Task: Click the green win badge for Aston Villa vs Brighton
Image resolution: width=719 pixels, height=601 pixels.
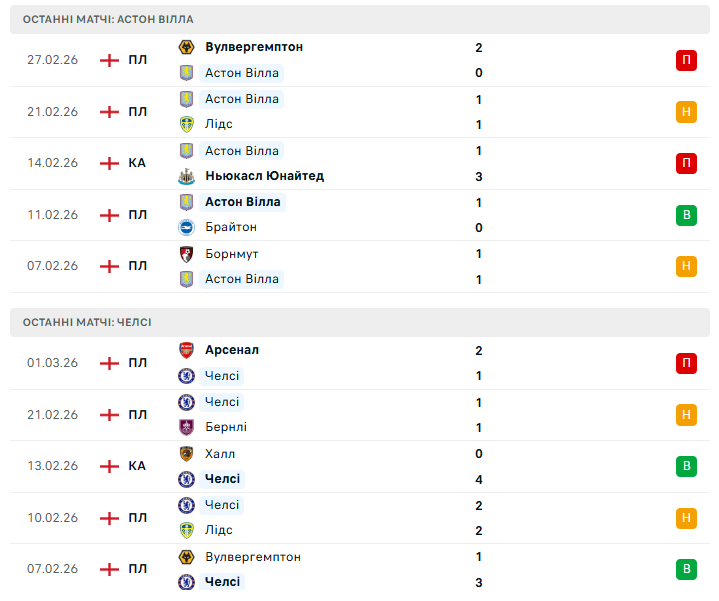Action: coord(686,214)
